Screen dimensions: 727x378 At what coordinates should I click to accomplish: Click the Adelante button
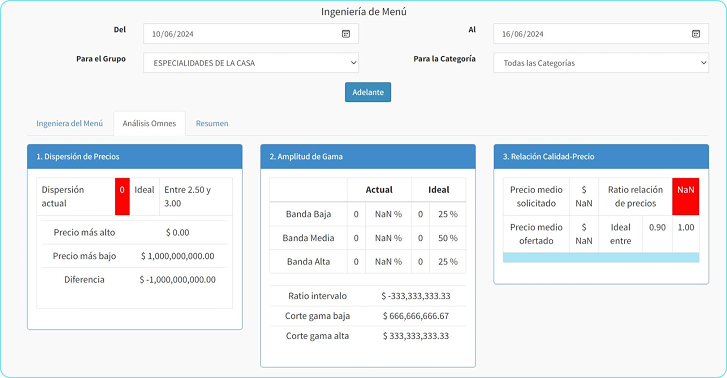tap(368, 92)
